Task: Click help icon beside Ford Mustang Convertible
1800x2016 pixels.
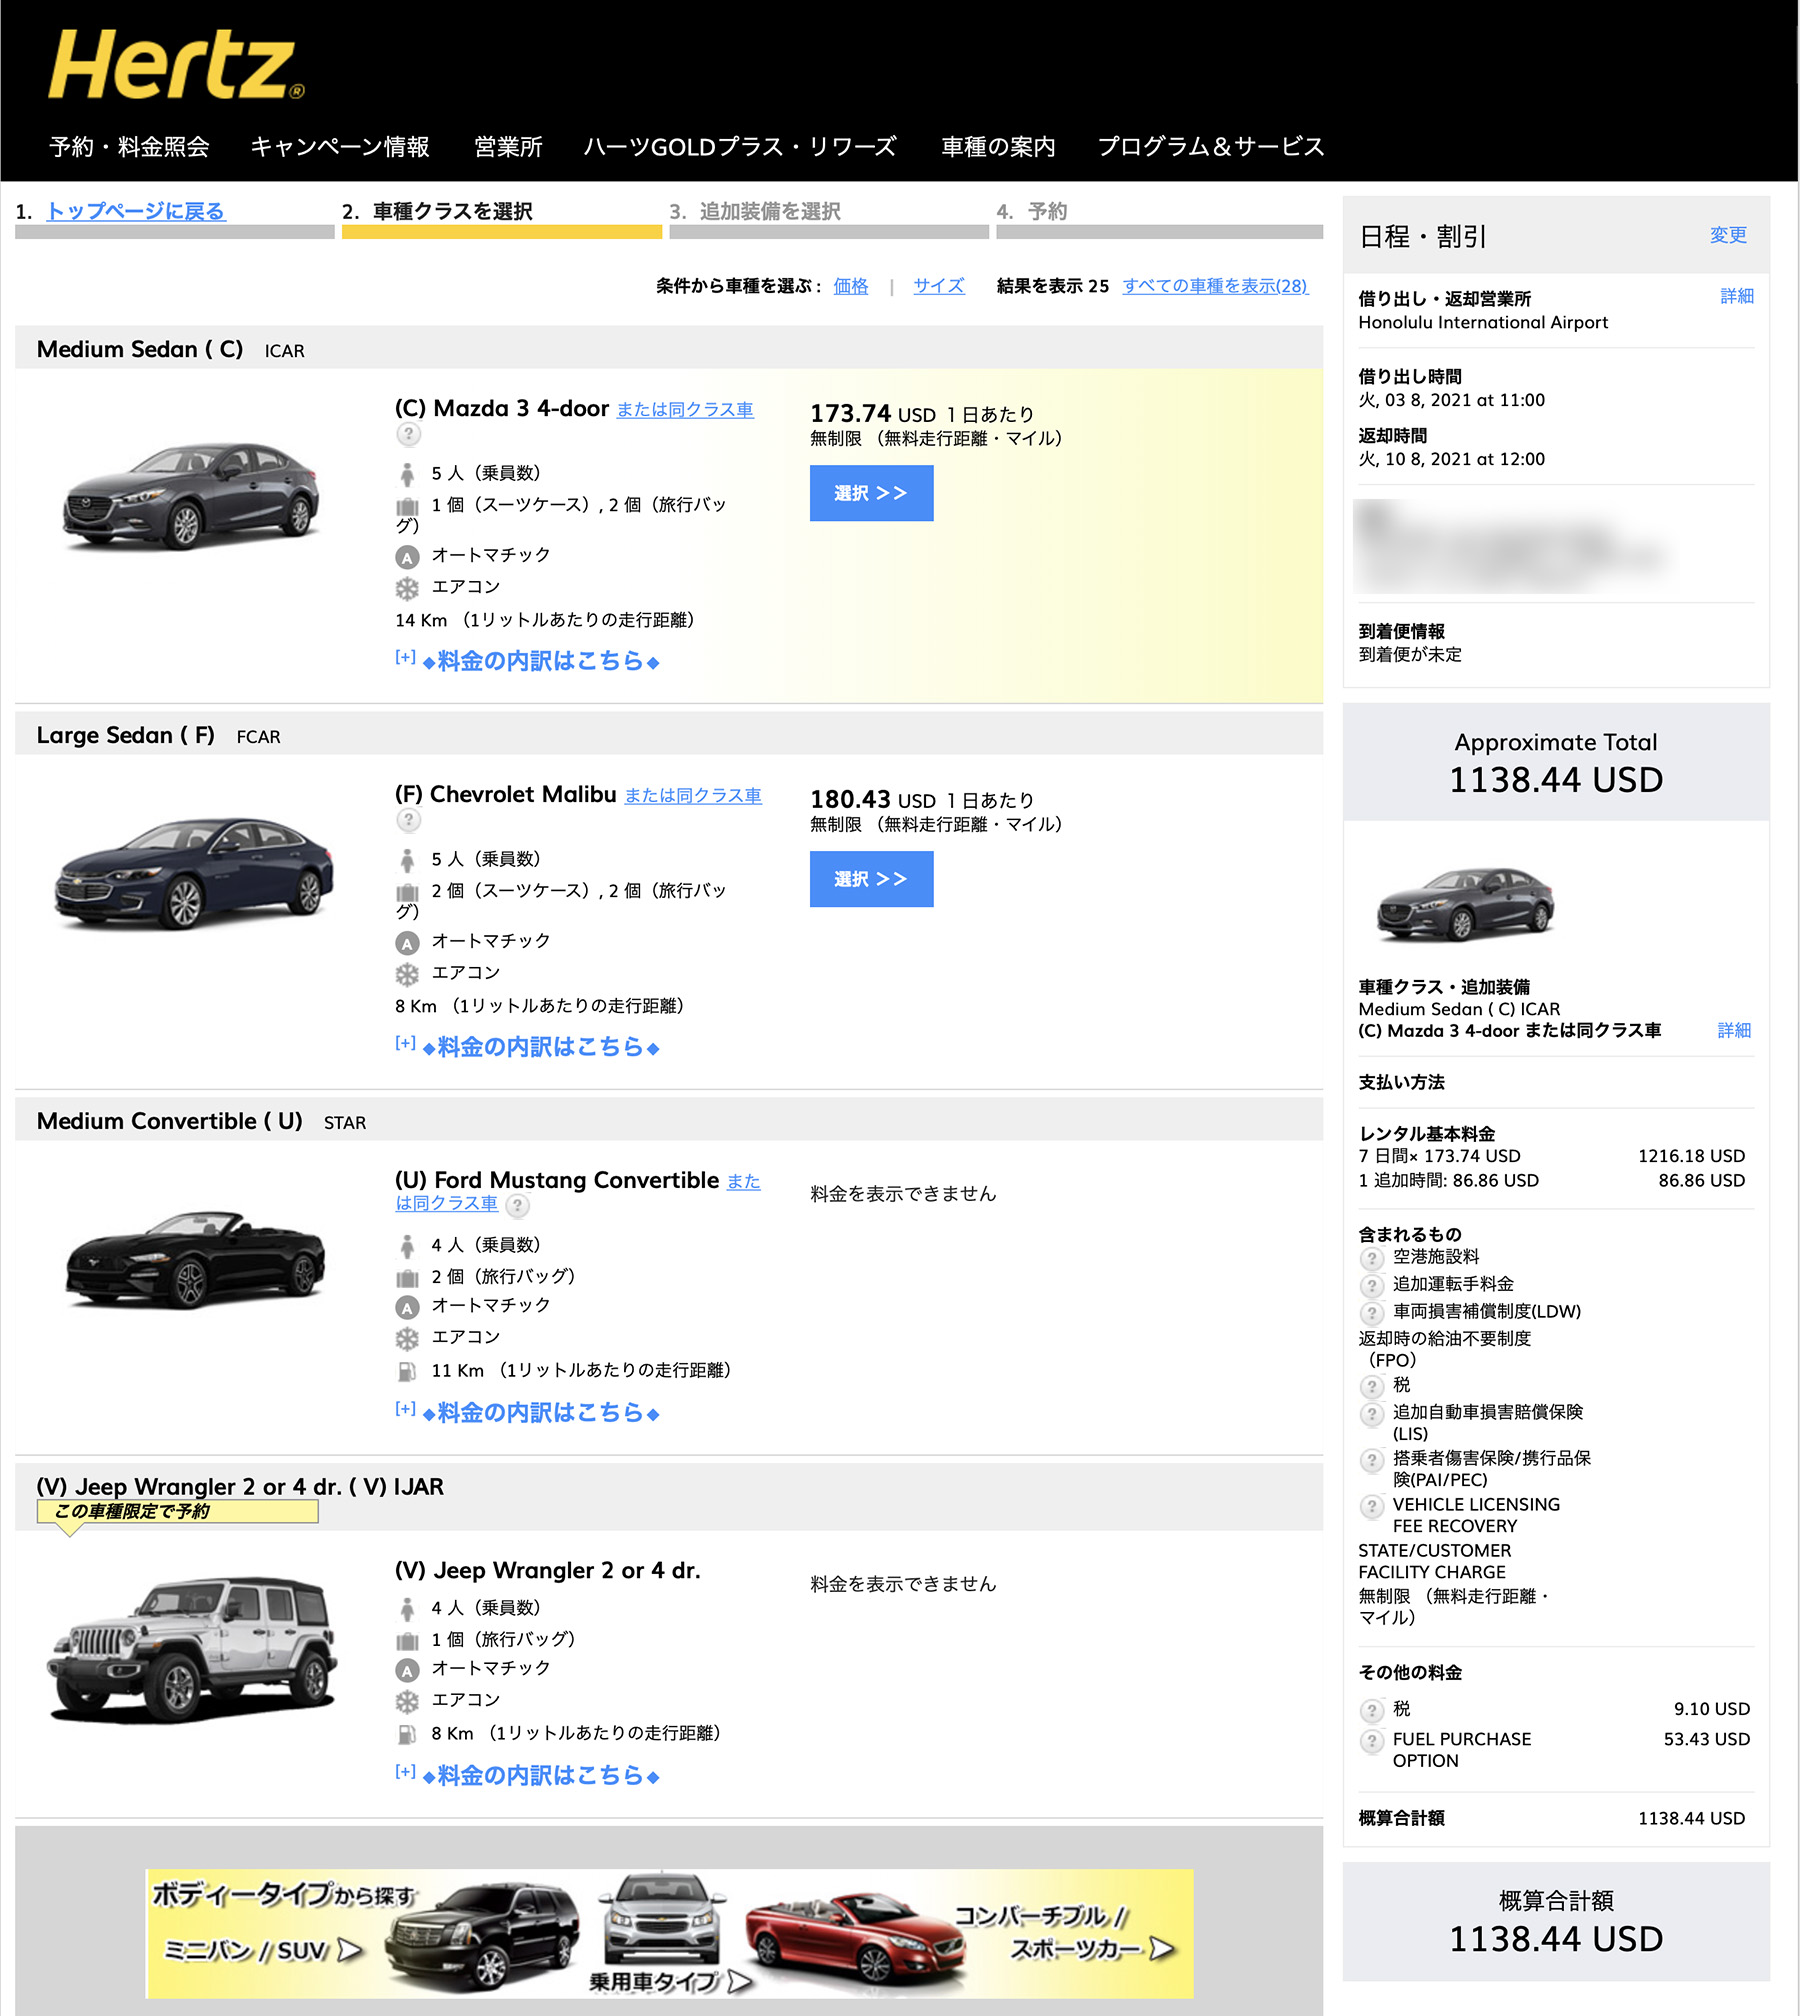Action: click(x=517, y=1205)
